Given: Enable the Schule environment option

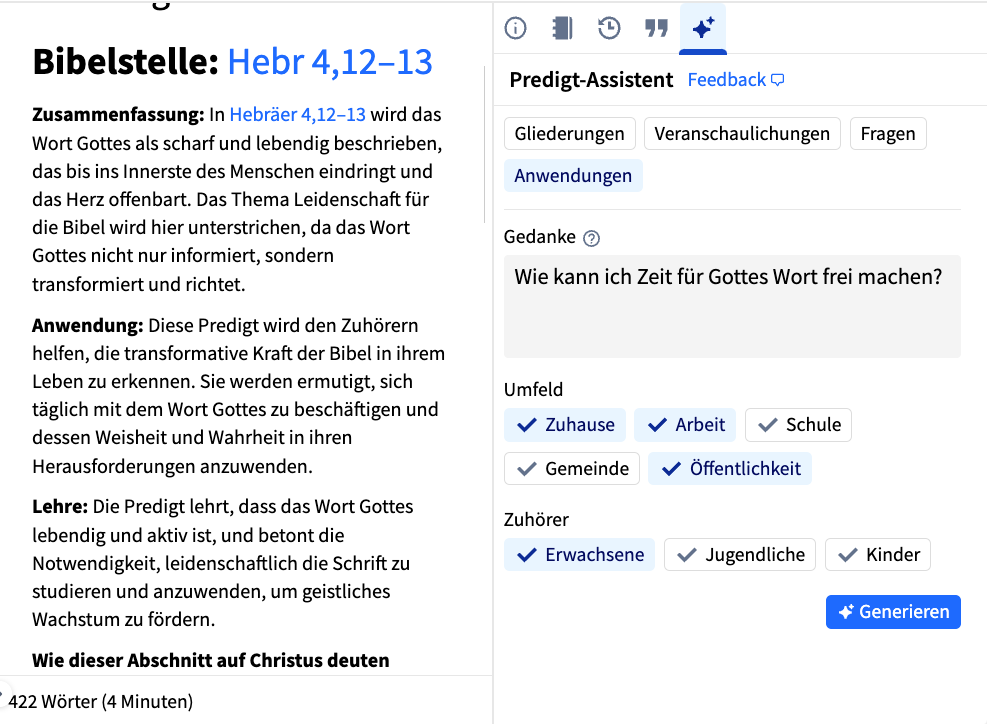Looking at the screenshot, I should click(x=798, y=425).
